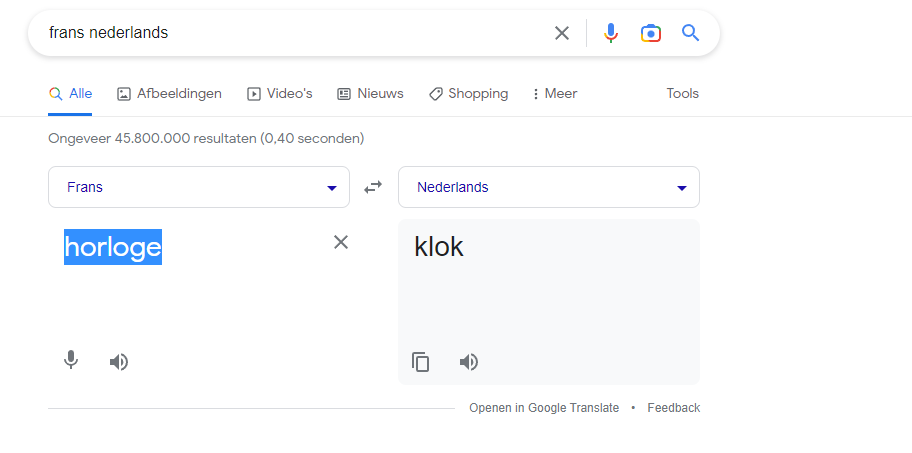Dictate source text with translate microphone
912x453 pixels.
pyautogui.click(x=71, y=361)
